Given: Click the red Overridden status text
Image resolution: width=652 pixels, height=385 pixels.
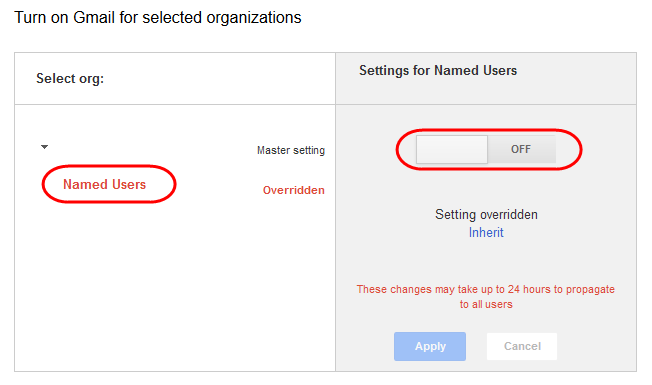Looking at the screenshot, I should [x=294, y=190].
